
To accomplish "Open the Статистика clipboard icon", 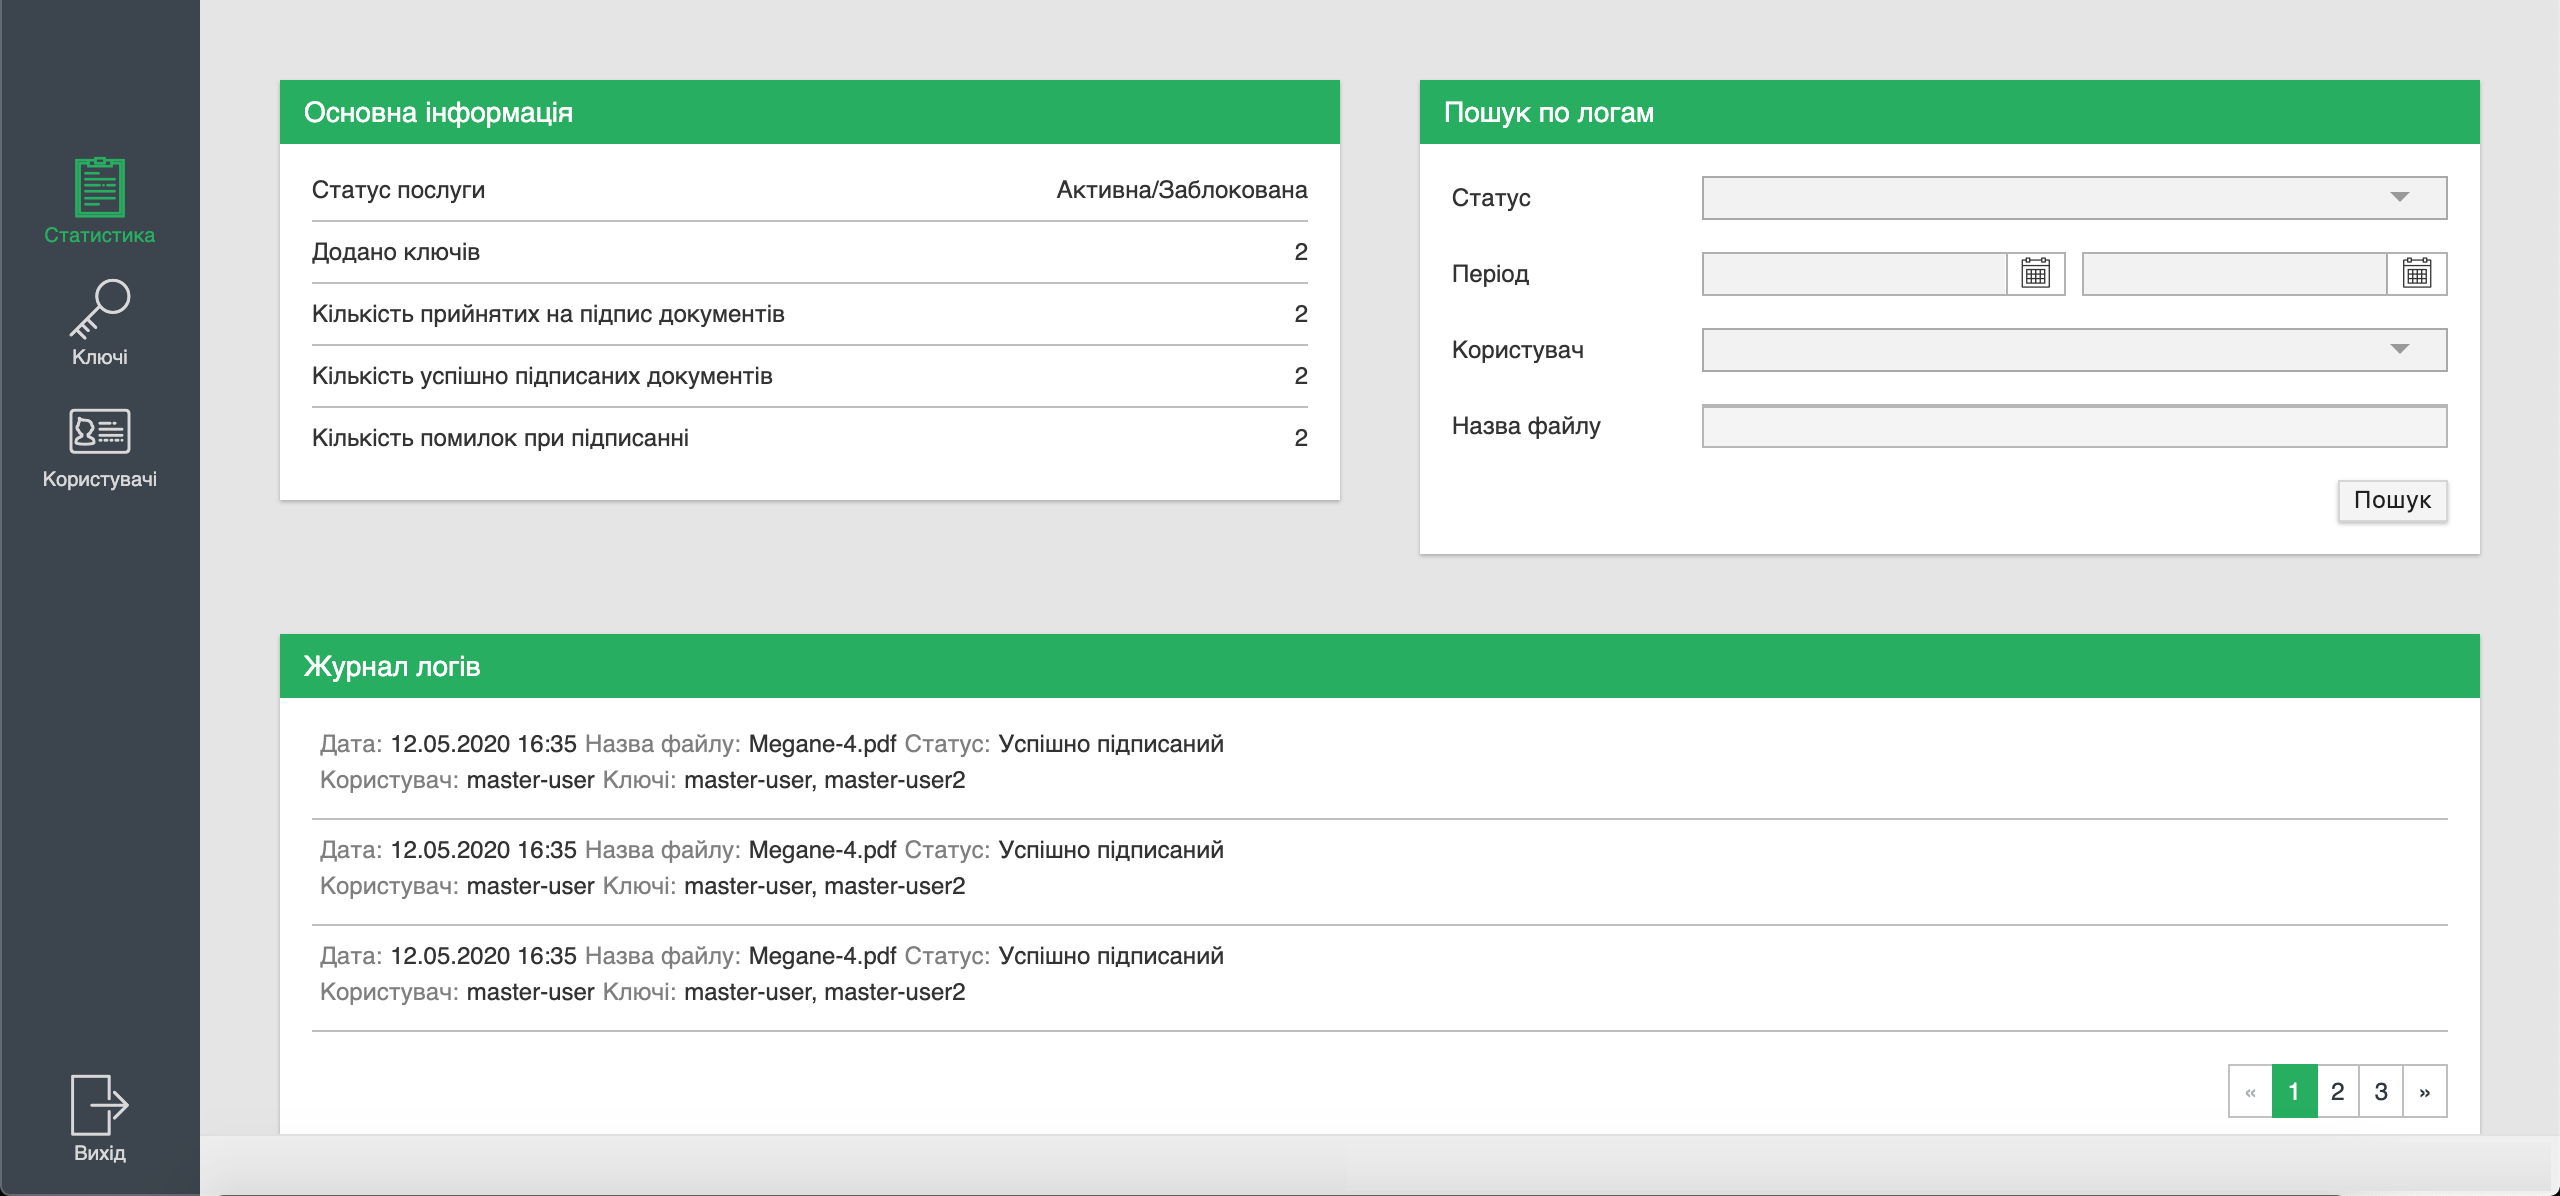I will coord(100,187).
